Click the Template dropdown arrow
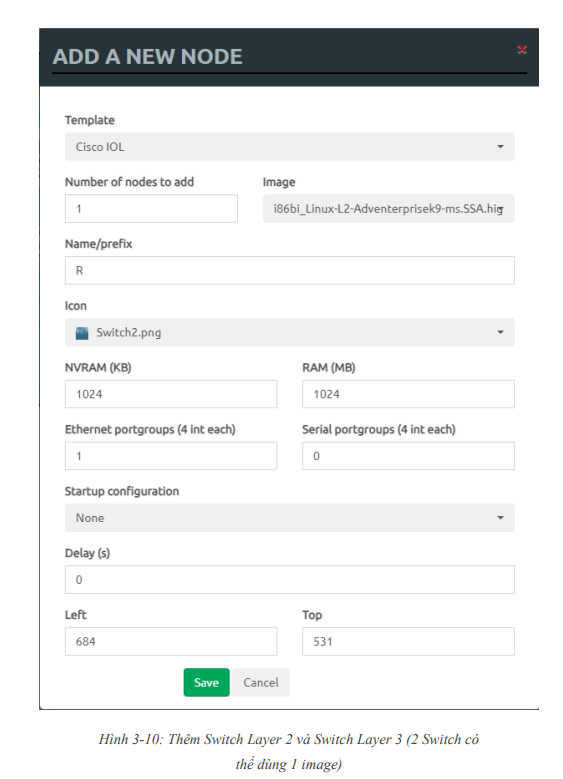563x779 pixels. [x=500, y=147]
